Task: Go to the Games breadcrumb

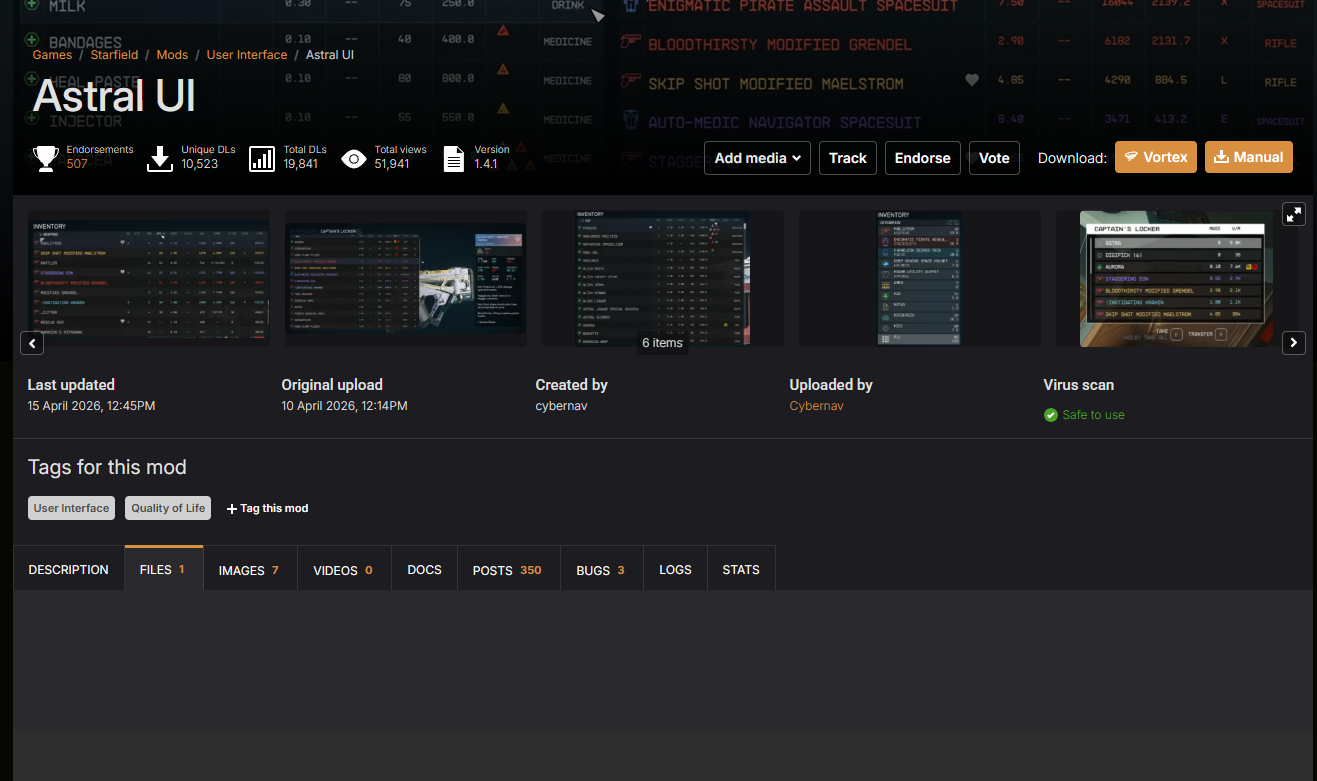Action: click(x=52, y=55)
